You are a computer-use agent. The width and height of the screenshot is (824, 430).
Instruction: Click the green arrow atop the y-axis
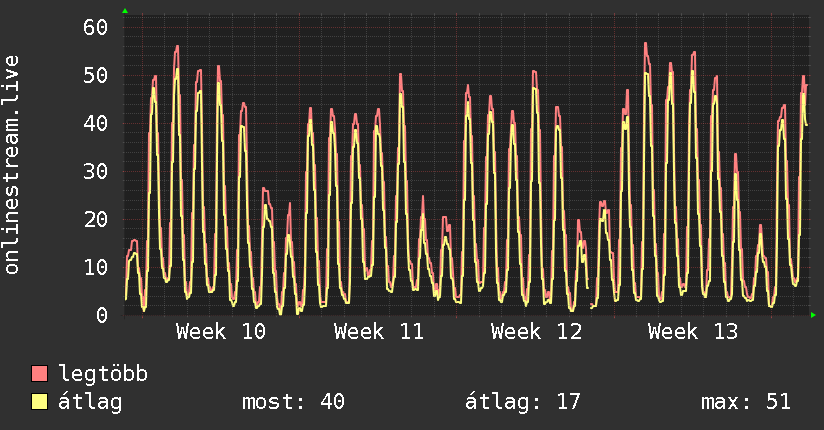pos(124,11)
